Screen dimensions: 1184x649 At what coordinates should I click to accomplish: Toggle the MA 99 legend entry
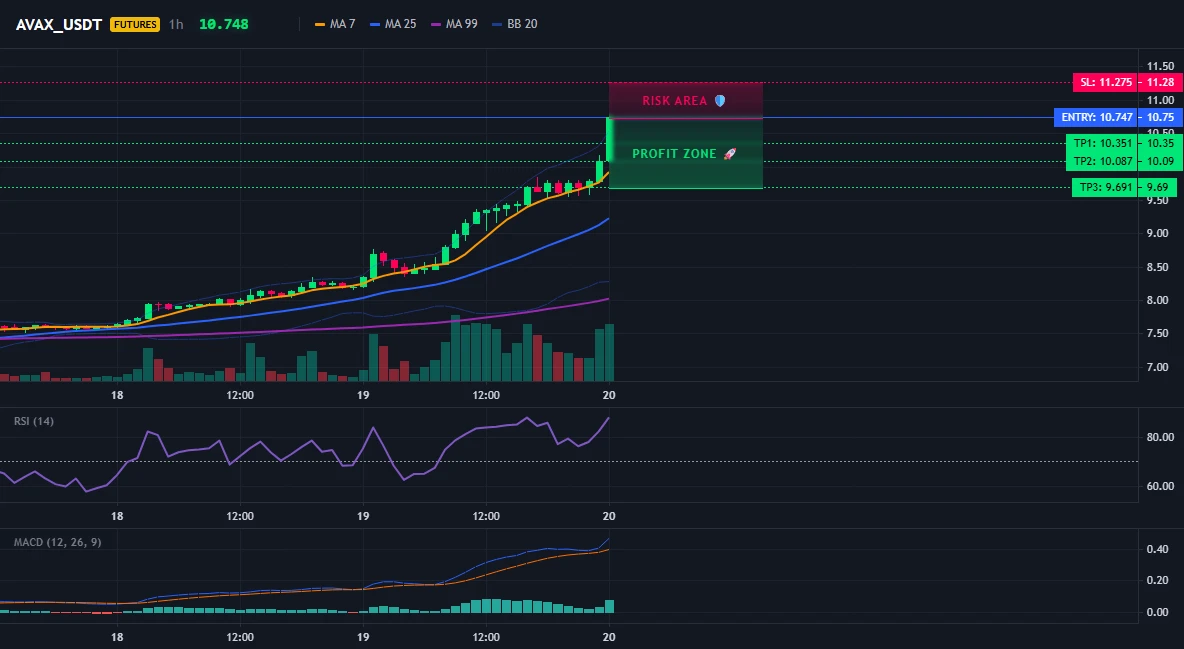tap(454, 24)
